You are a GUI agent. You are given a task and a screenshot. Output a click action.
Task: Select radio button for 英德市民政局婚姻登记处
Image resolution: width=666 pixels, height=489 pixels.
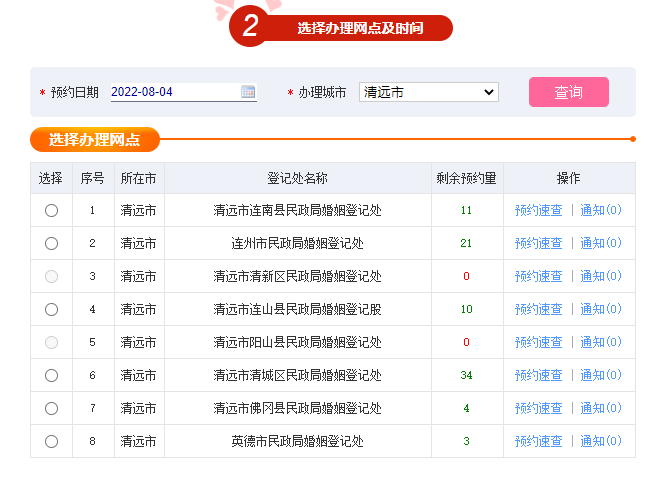[x=51, y=441]
